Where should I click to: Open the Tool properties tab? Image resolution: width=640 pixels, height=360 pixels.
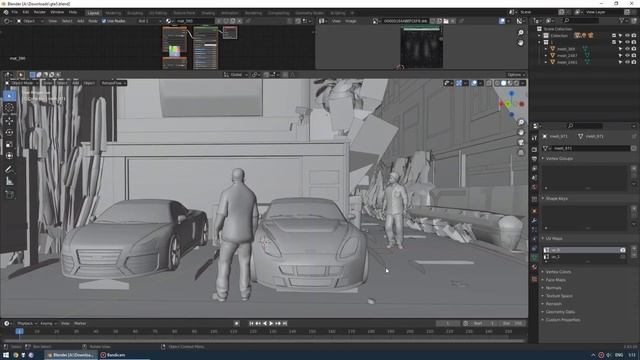[x=534, y=138]
